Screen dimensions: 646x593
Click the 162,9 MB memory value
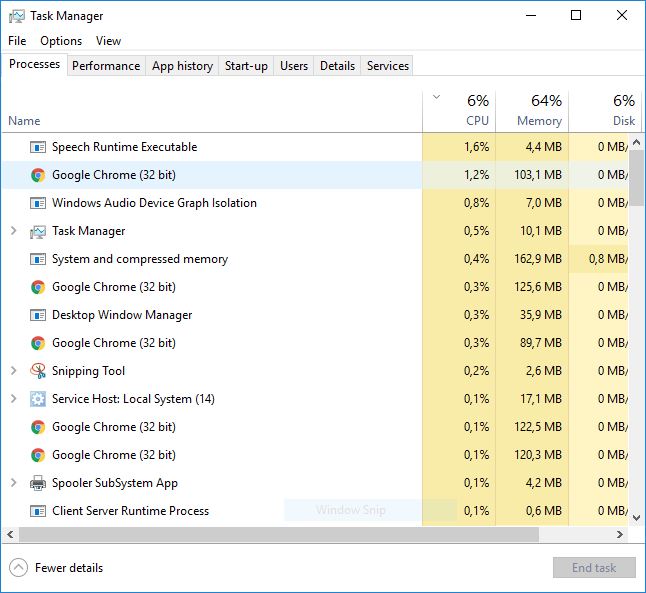point(538,259)
